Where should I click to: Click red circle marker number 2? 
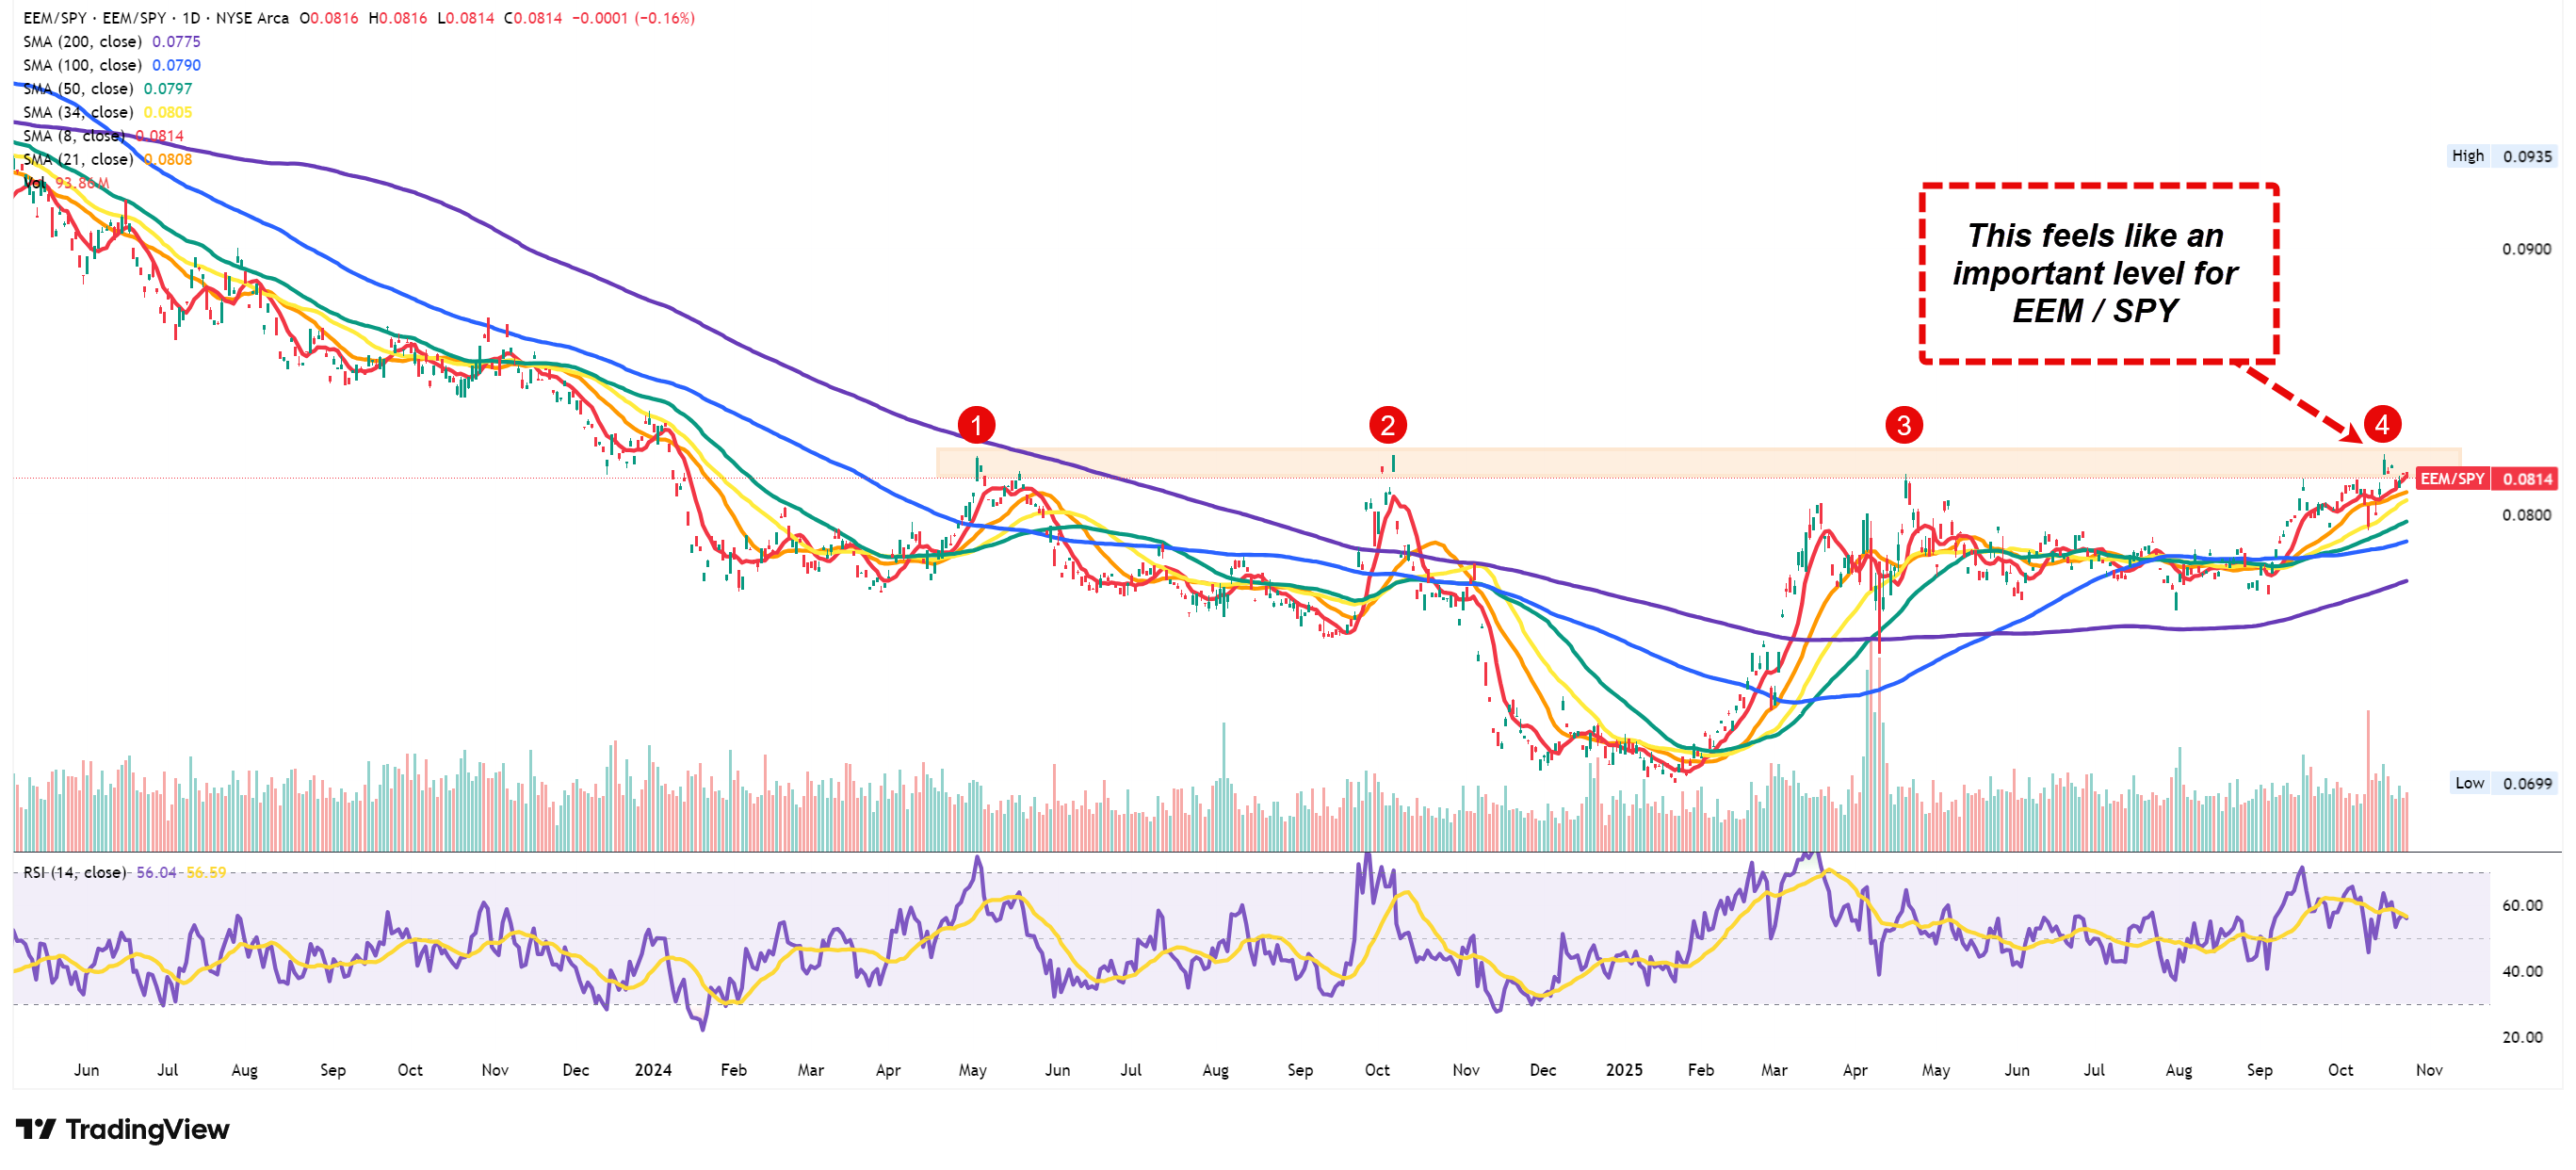coord(1387,425)
